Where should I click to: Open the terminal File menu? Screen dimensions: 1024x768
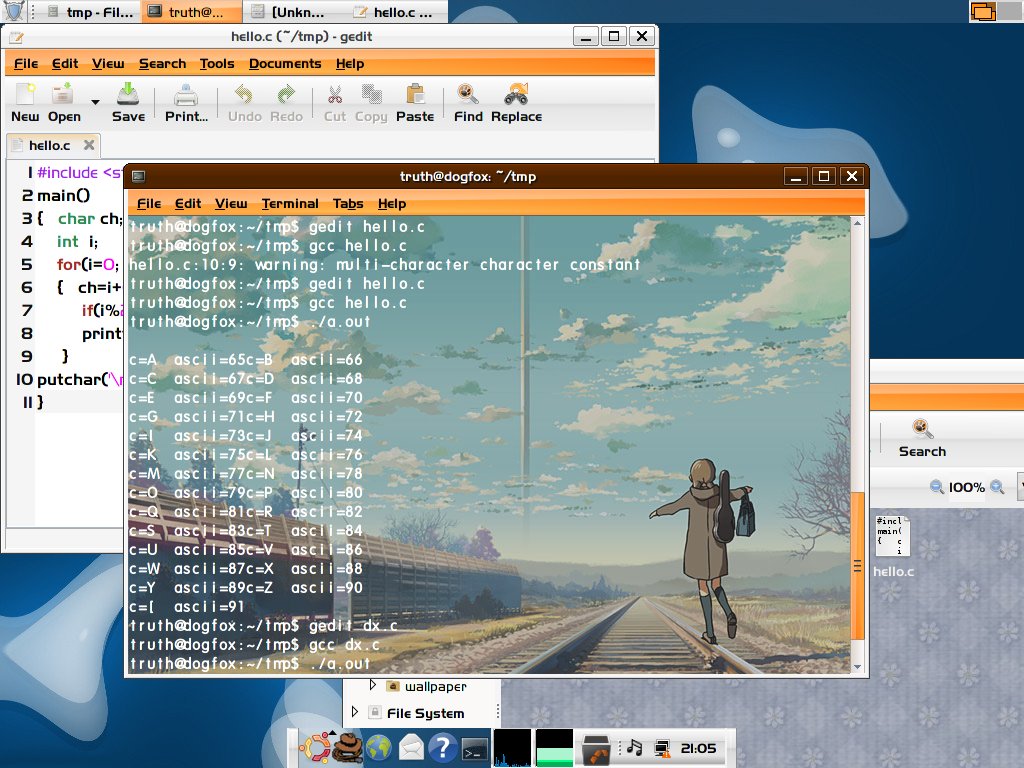tap(149, 204)
